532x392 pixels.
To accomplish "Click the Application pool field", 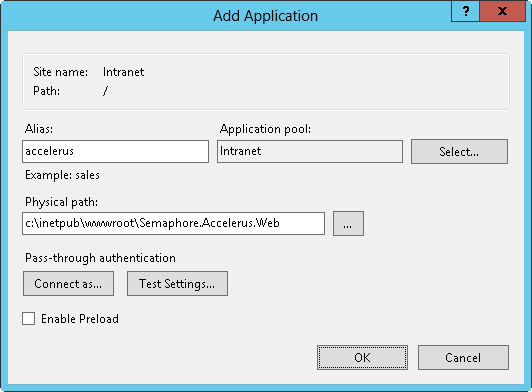I will tap(310, 151).
